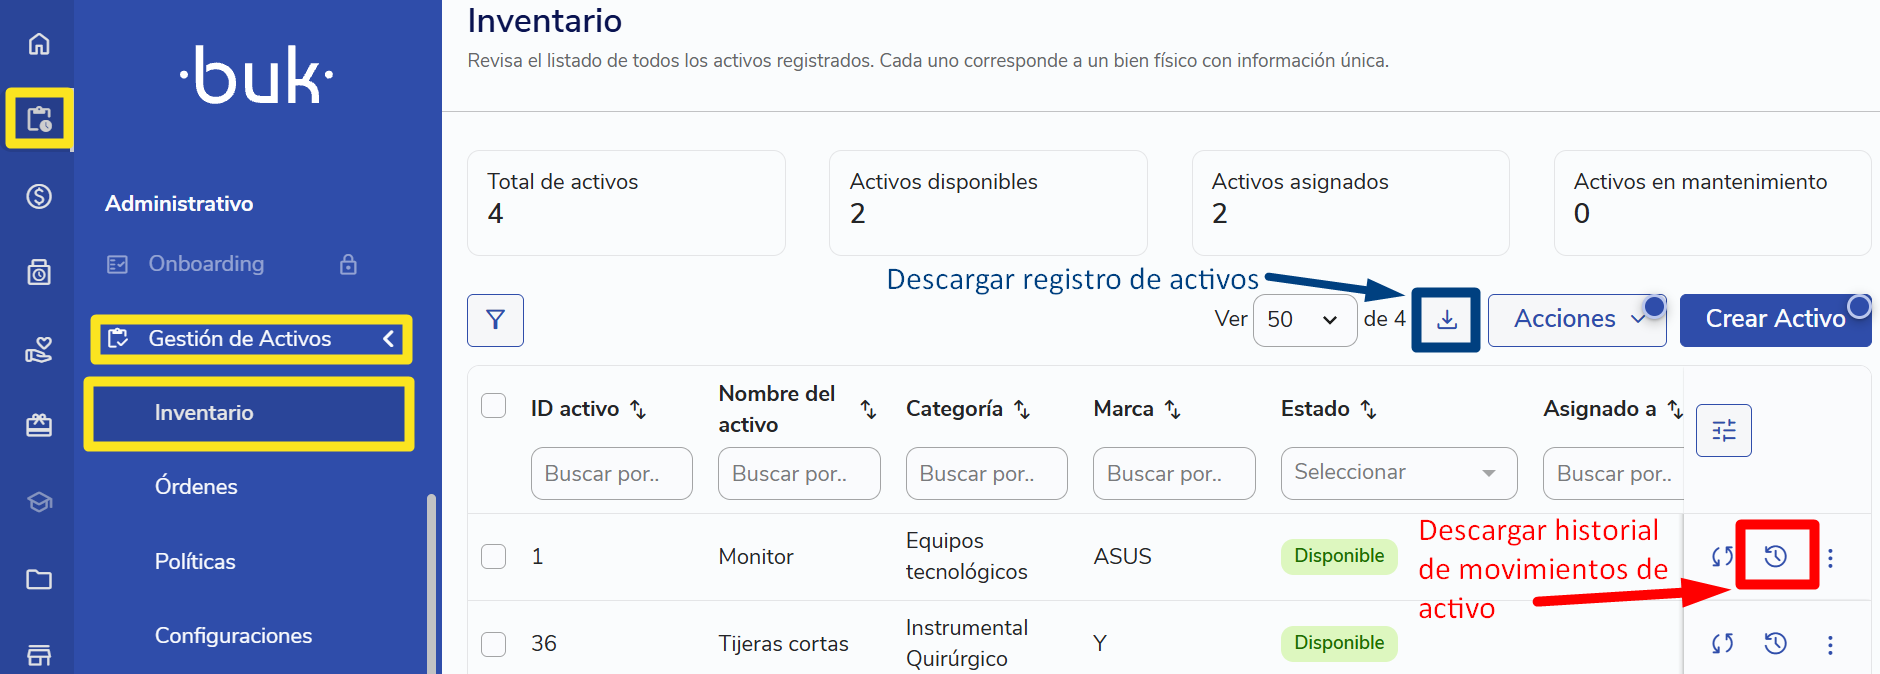Open the home icon in left rail
This screenshot has width=1880, height=674.
coord(39,44)
